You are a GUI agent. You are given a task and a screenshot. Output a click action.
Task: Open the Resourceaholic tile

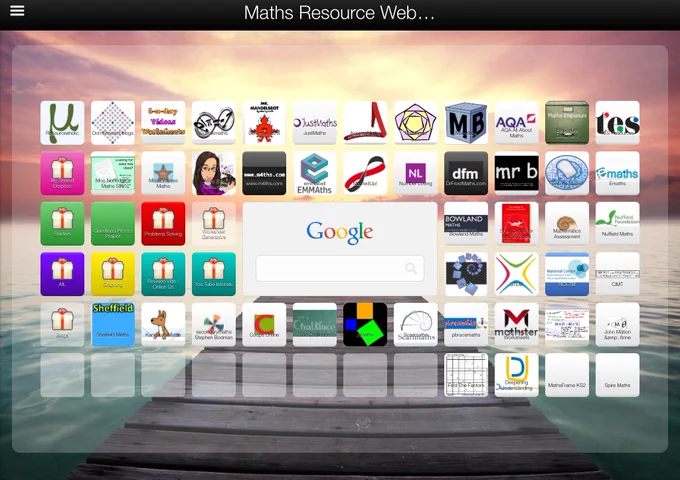click(x=62, y=123)
